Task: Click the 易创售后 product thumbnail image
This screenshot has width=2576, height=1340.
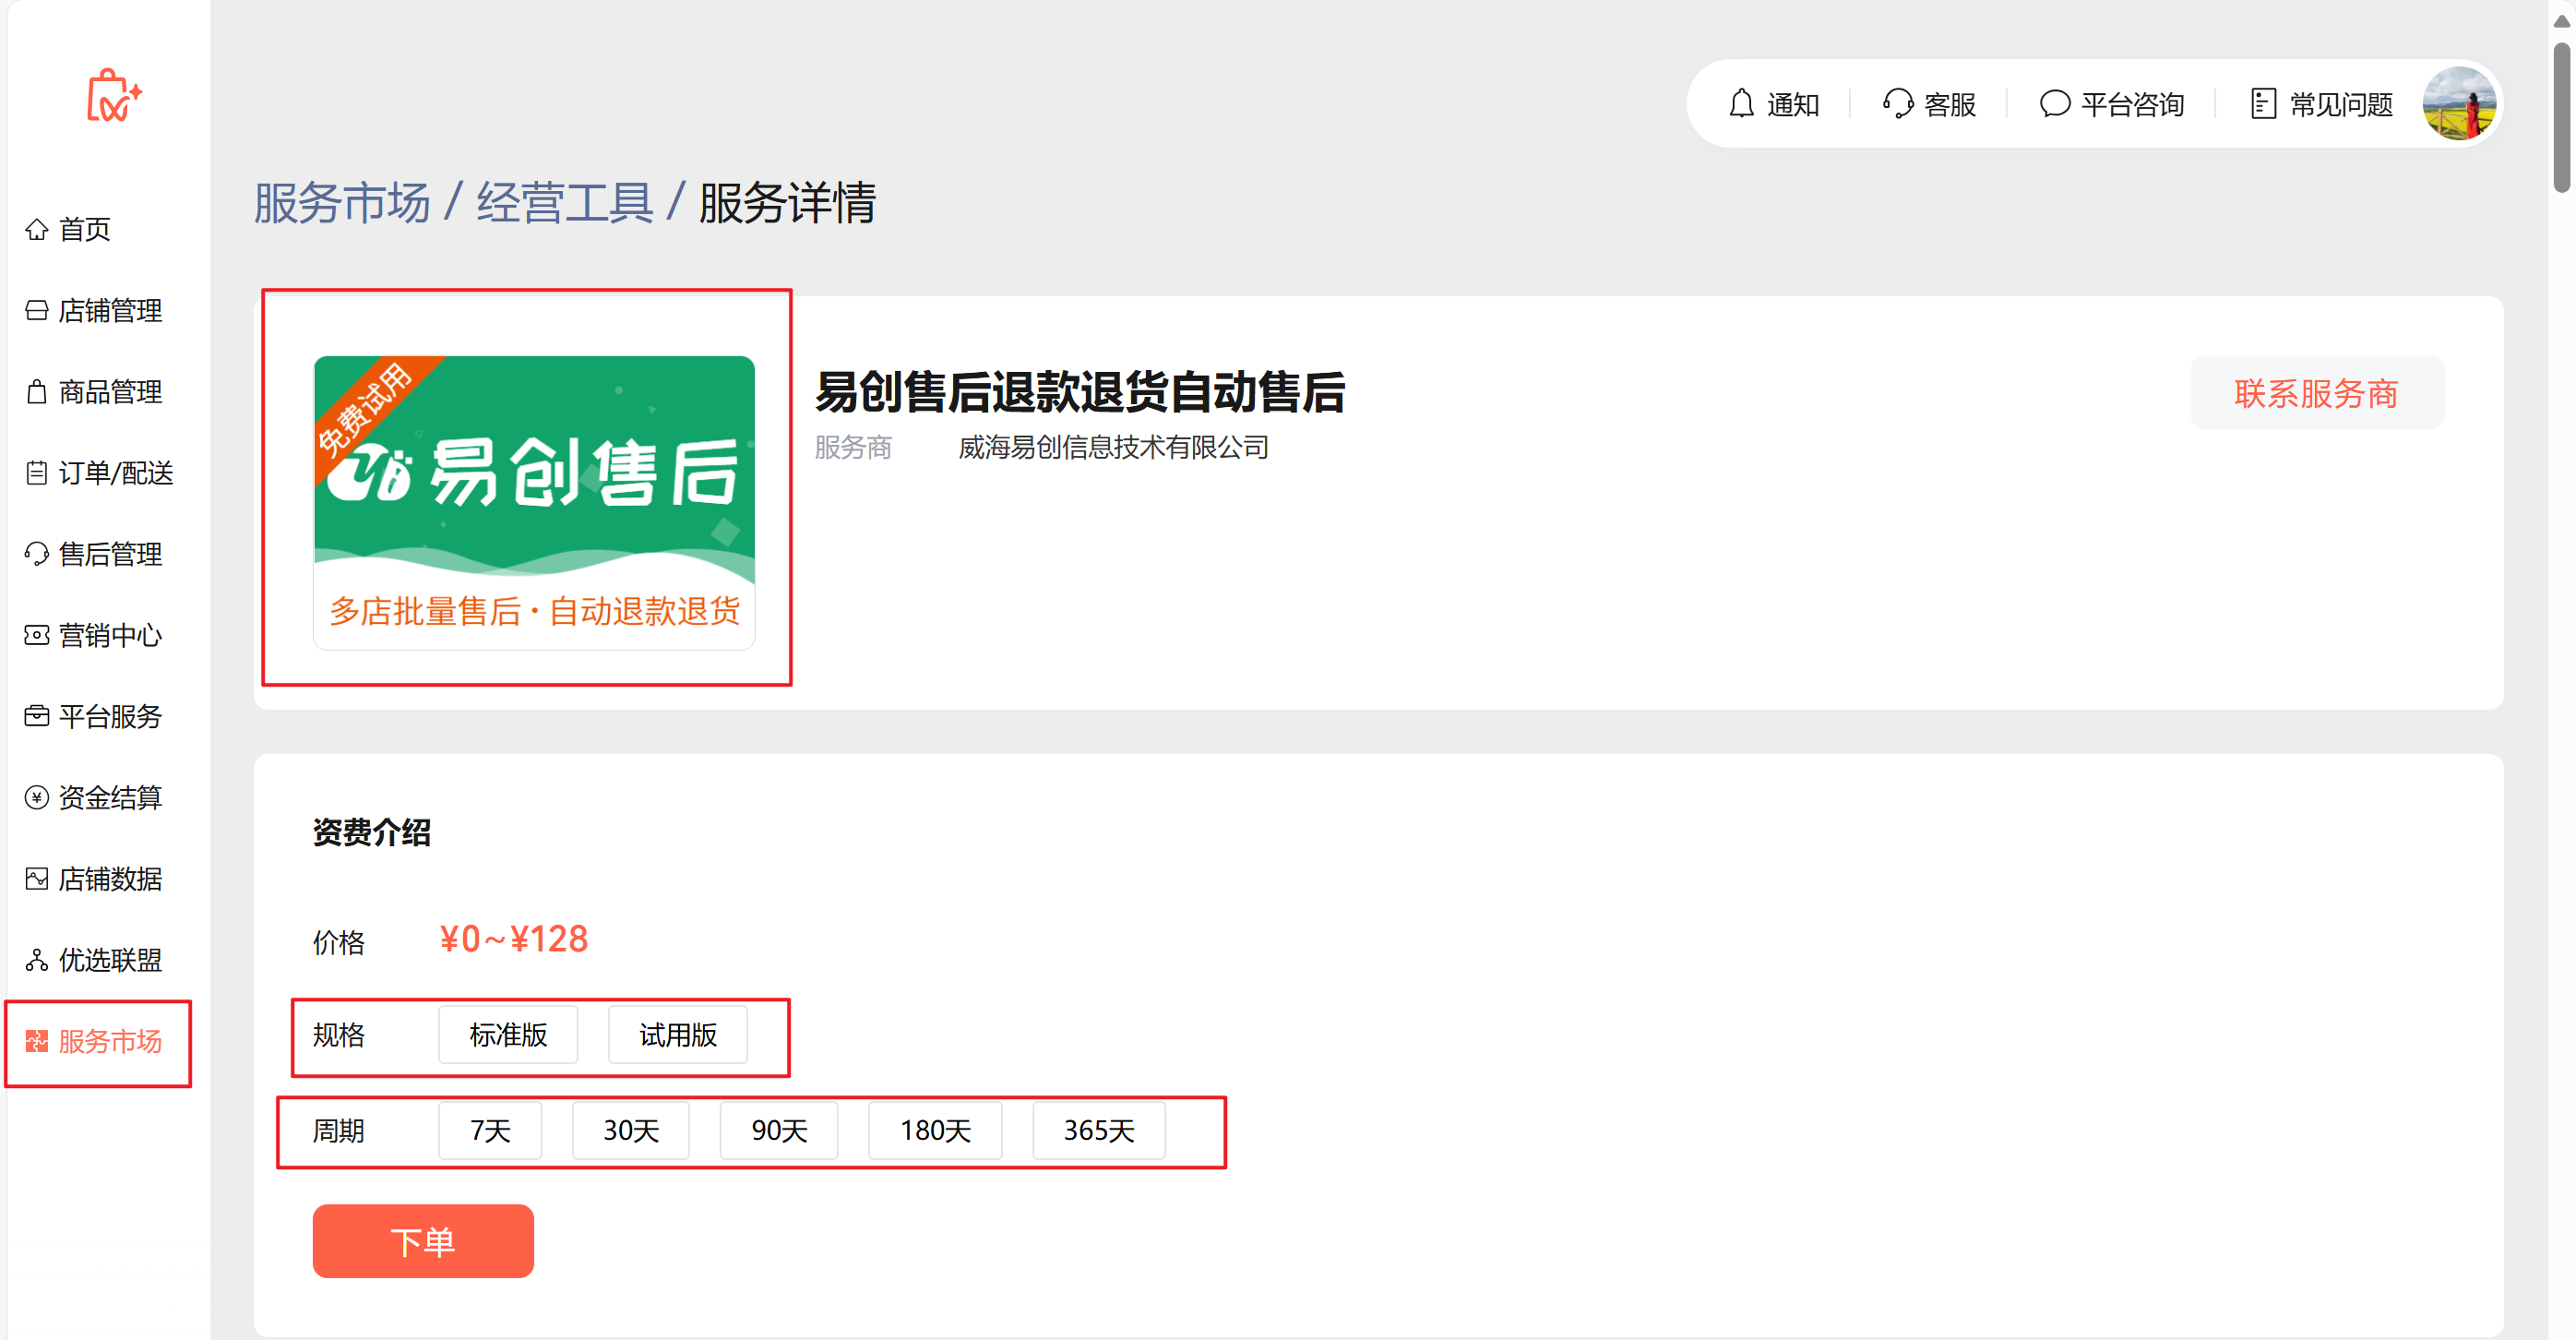Action: point(534,502)
